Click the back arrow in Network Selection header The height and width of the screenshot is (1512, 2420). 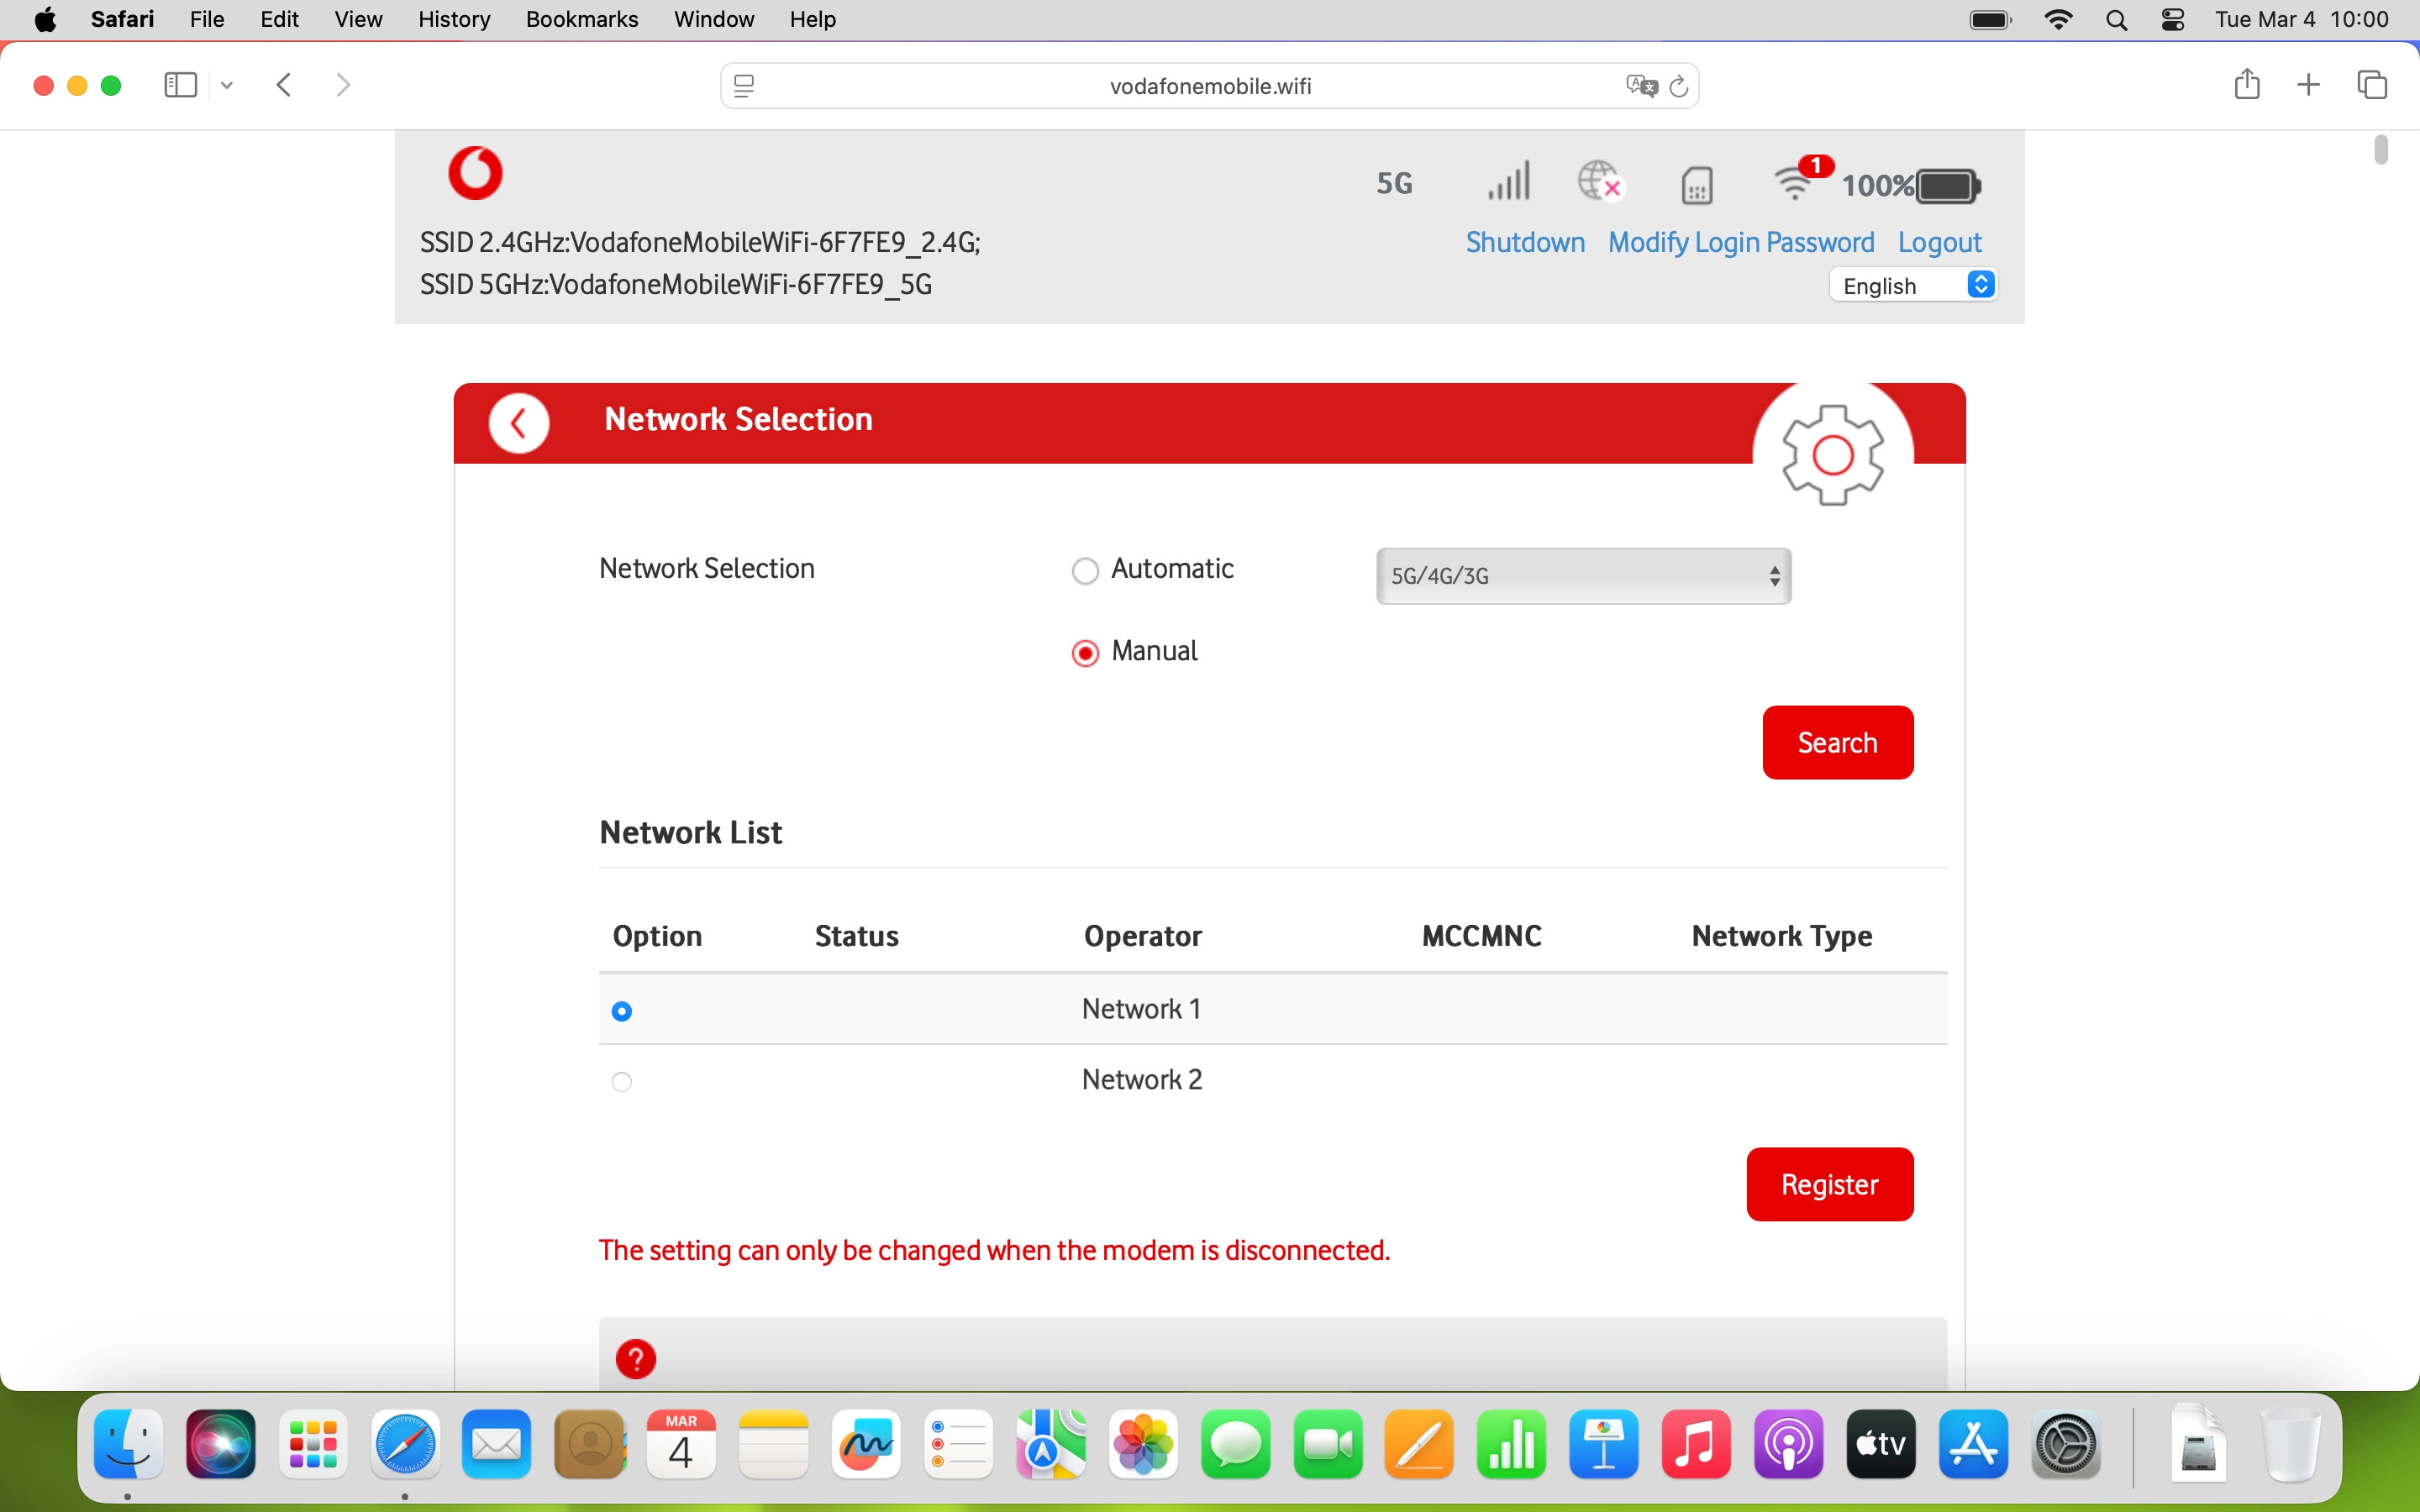519,422
